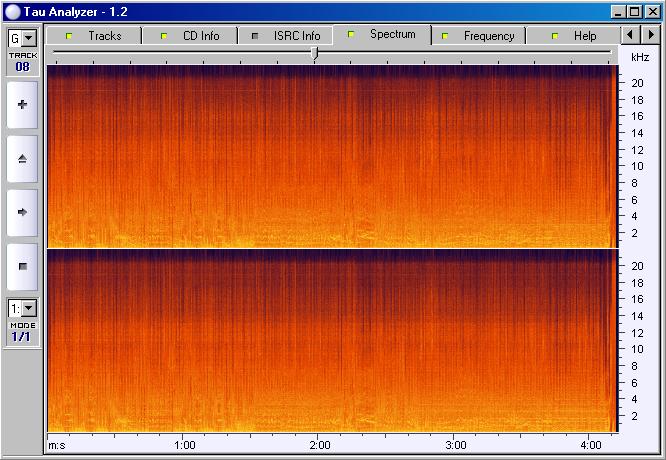Click the lower channel spectrogram
The width and height of the screenshot is (666, 460).
point(330,340)
